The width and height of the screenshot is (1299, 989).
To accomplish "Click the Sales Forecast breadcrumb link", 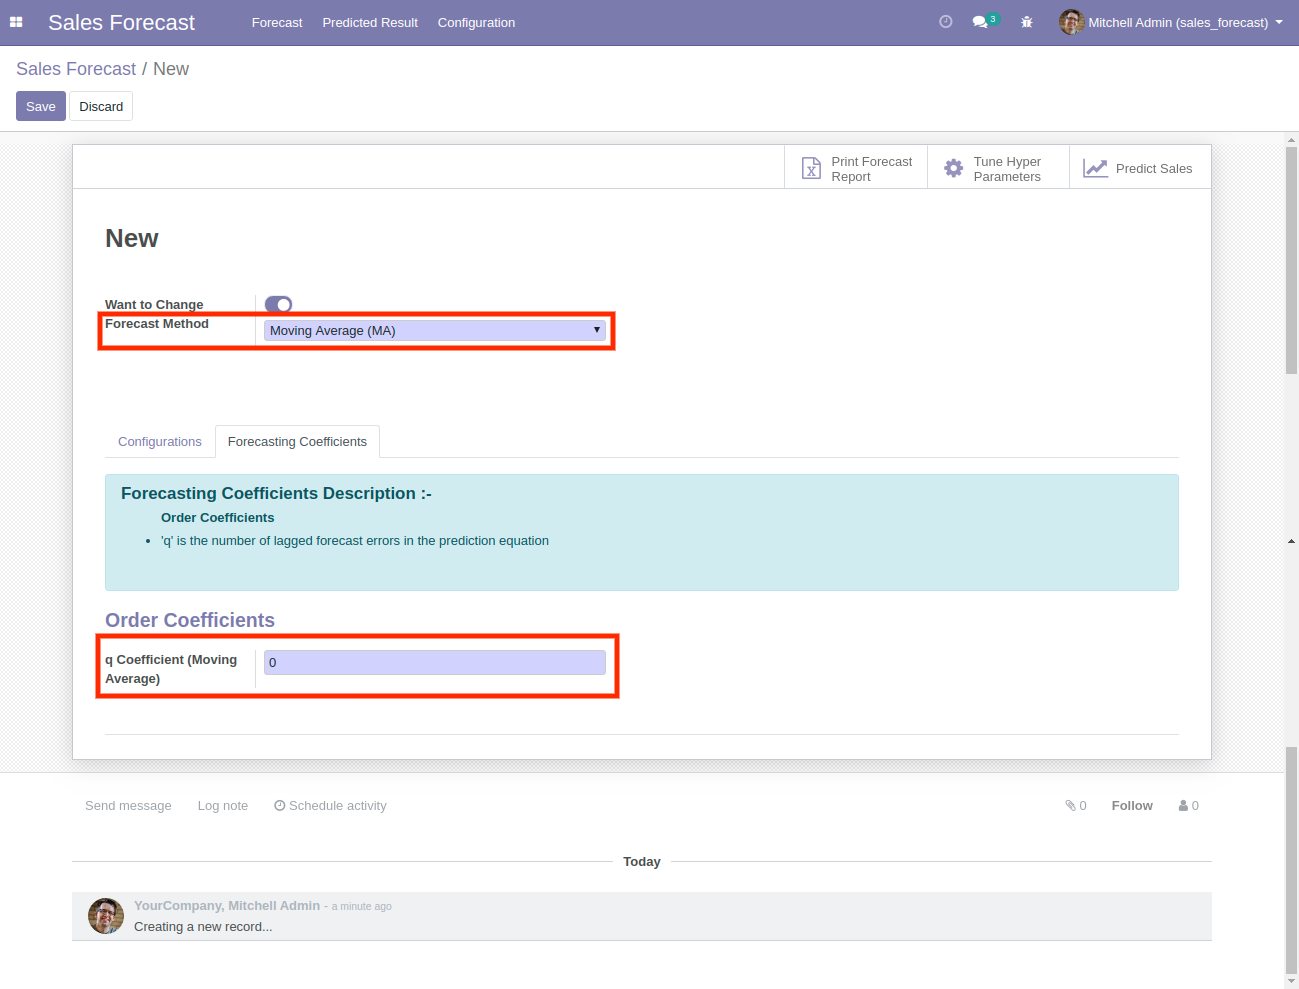I will click(x=76, y=69).
